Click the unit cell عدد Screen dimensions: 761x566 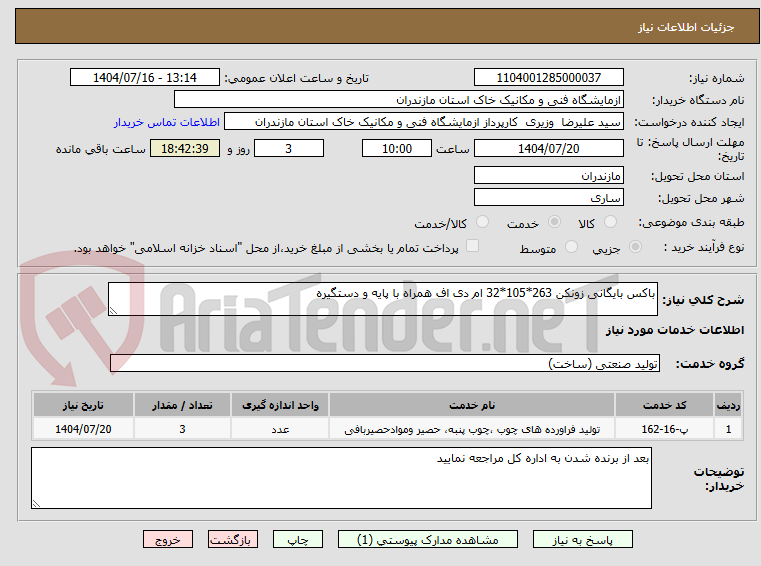point(280,429)
